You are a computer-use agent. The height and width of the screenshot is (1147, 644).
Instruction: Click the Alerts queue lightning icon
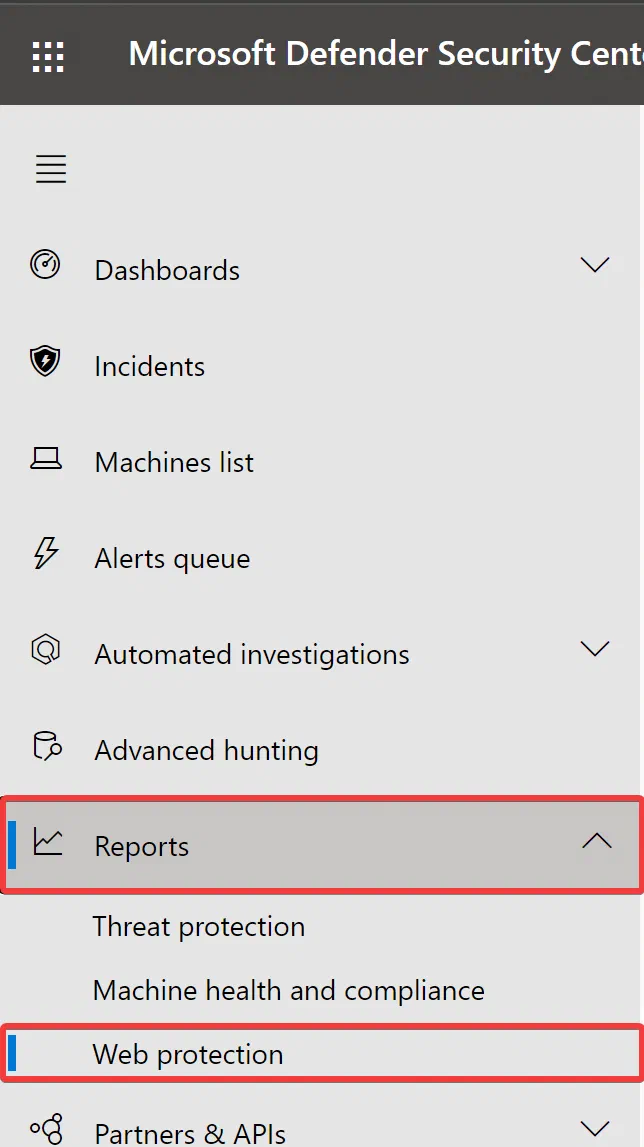46,553
